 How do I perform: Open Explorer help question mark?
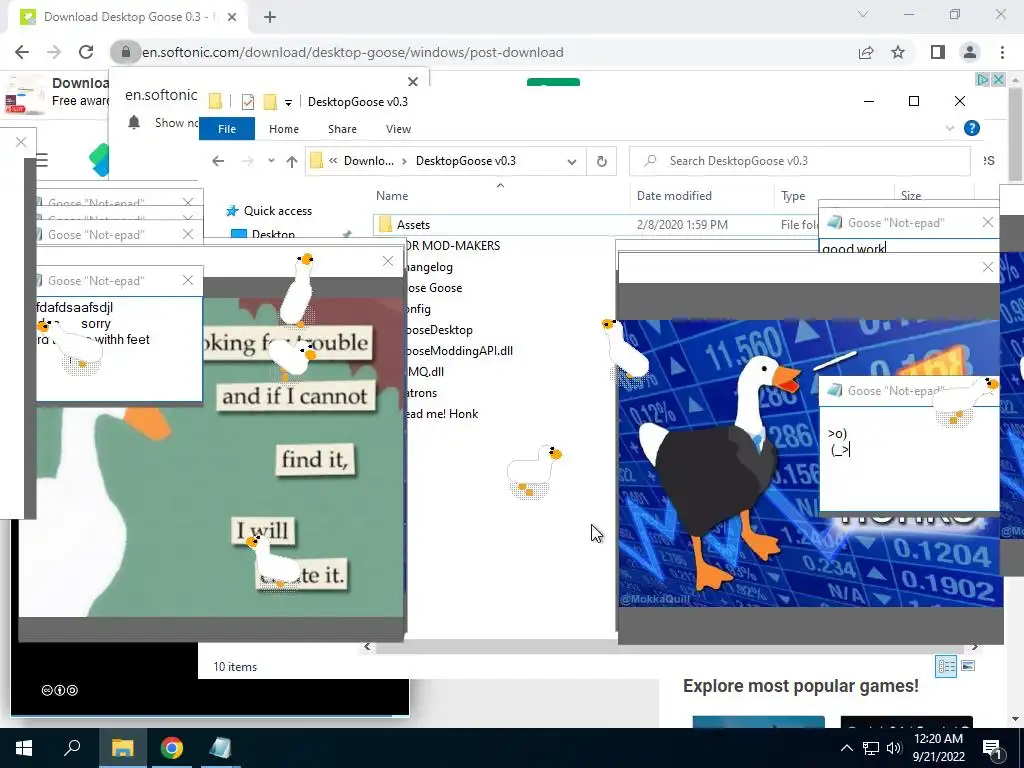click(972, 128)
